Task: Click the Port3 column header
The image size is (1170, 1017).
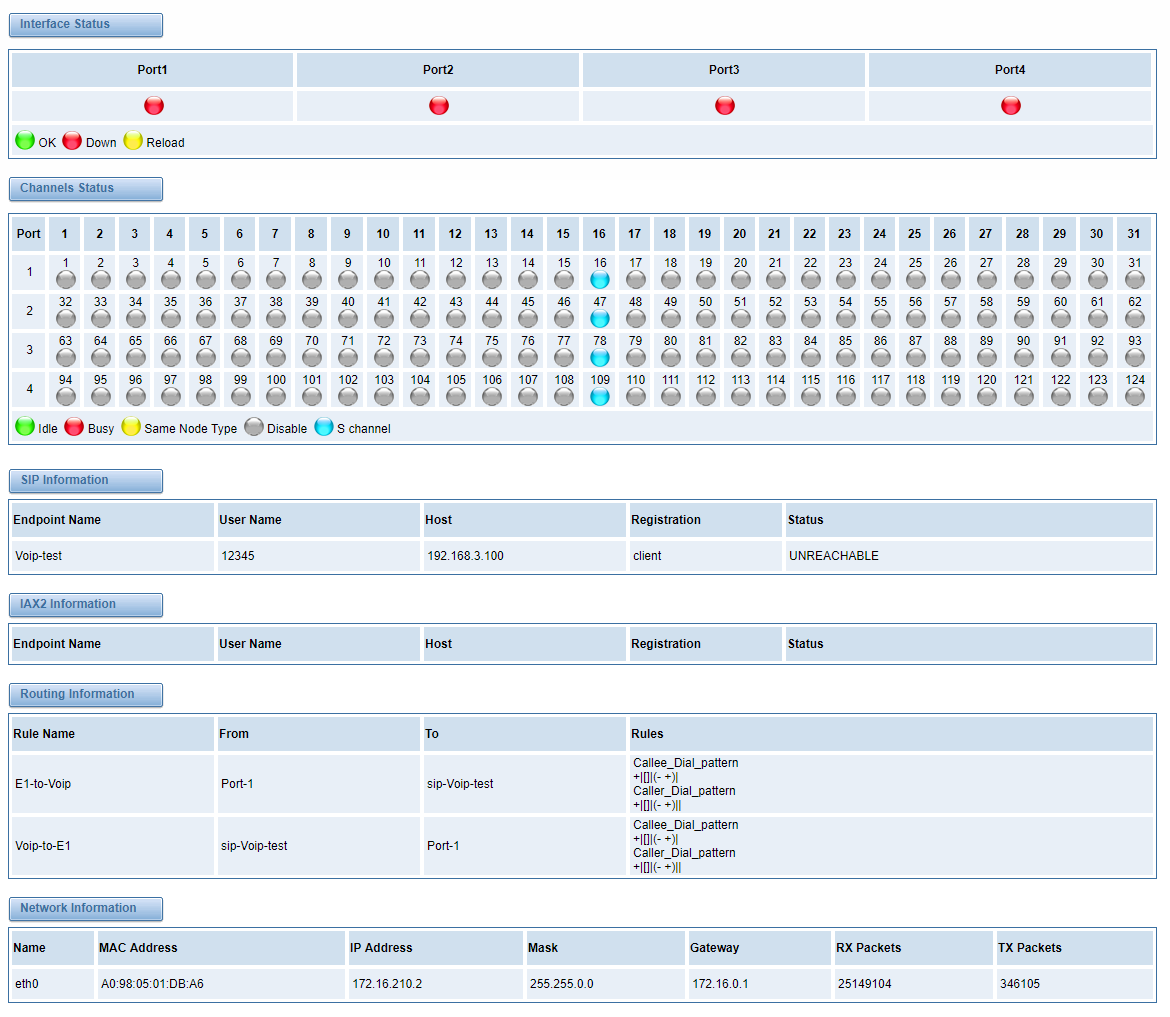Action: pyautogui.click(x=724, y=69)
